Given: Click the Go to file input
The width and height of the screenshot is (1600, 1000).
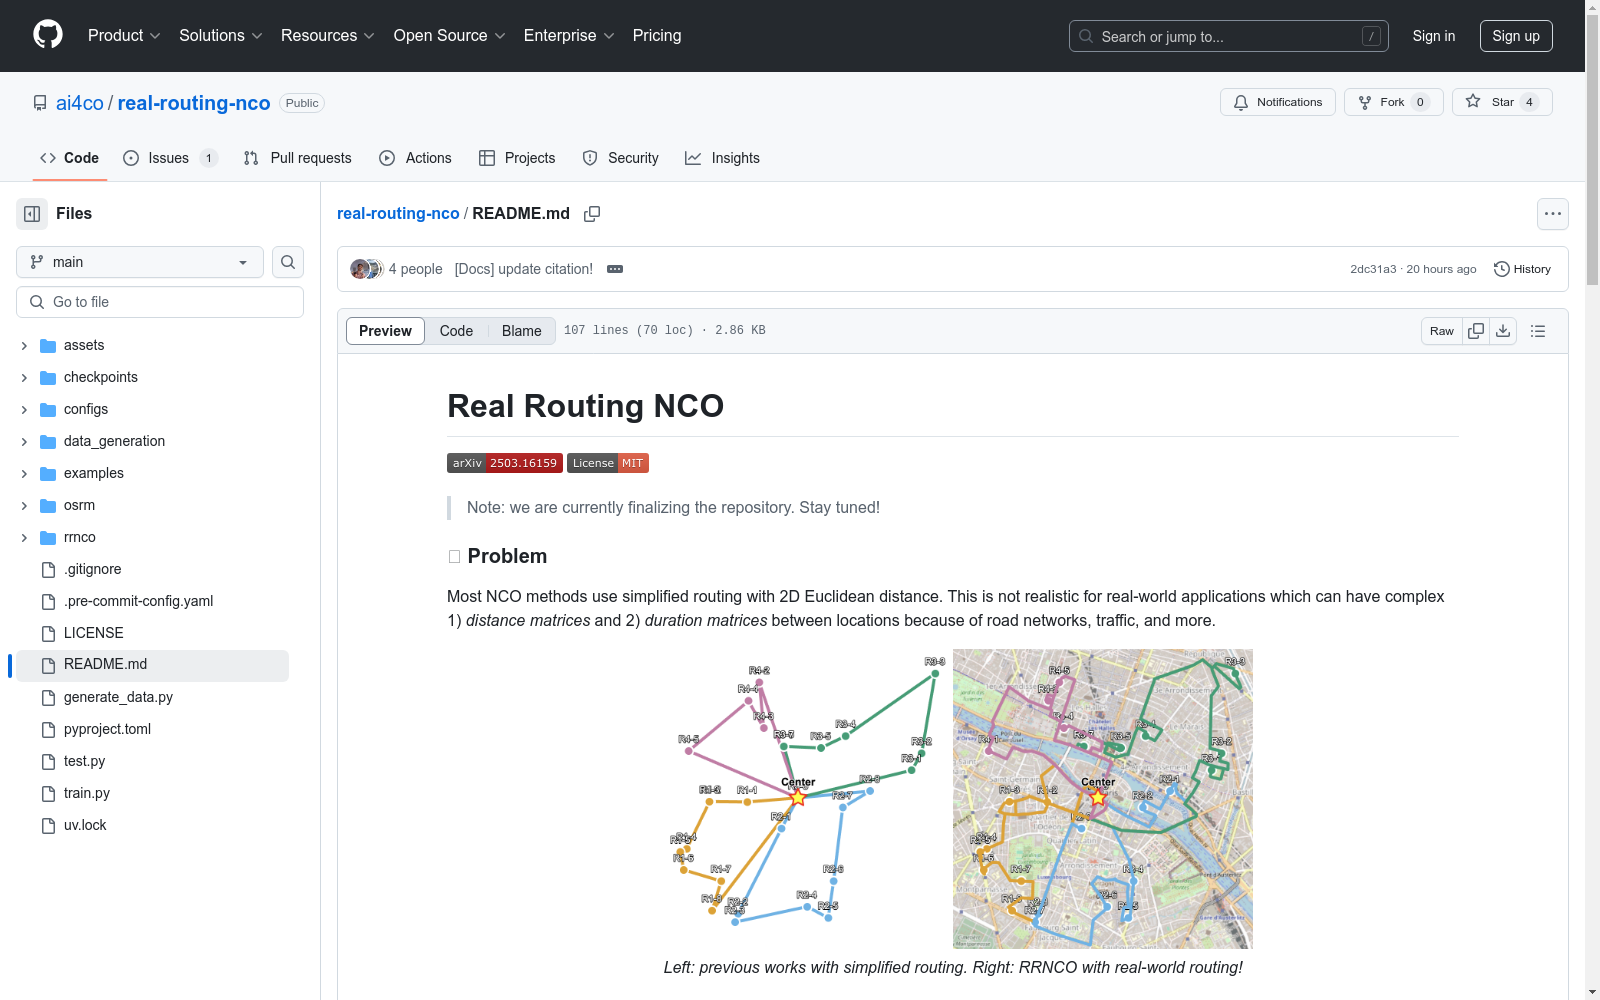Looking at the screenshot, I should pos(159,301).
